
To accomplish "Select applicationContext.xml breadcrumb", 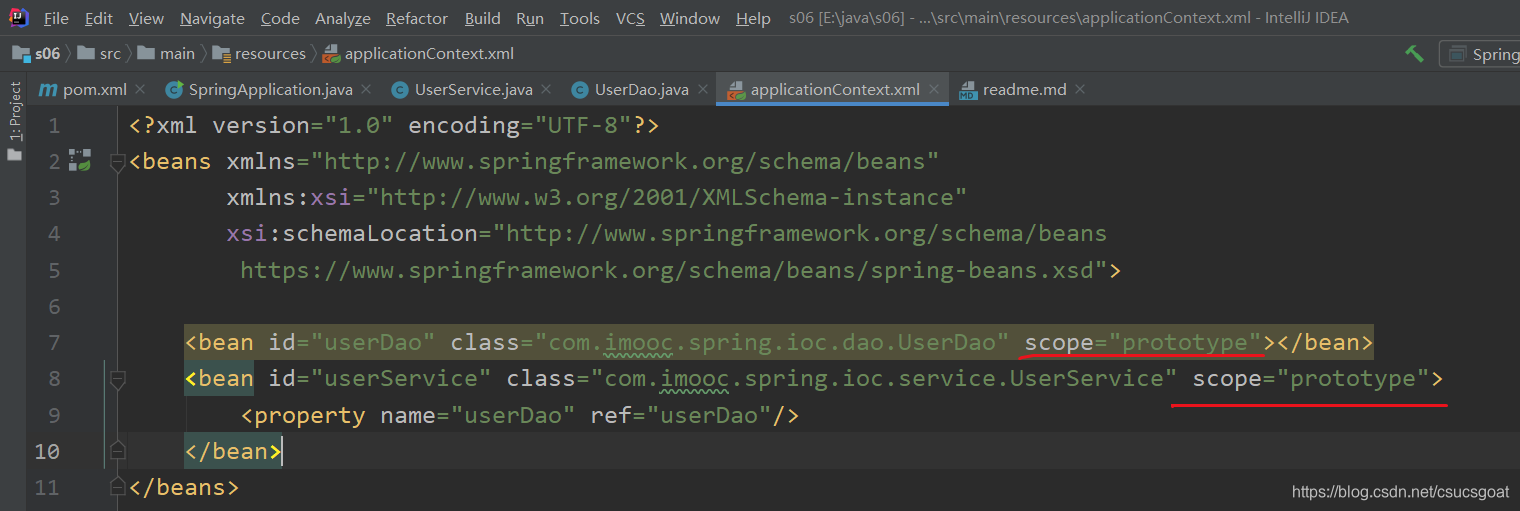I will pyautogui.click(x=418, y=53).
